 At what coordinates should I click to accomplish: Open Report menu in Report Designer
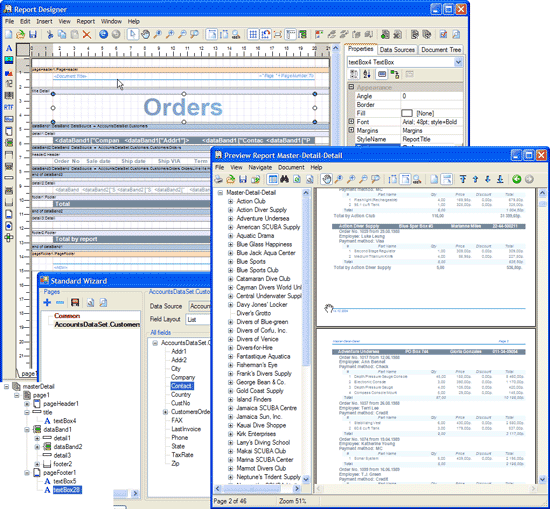pos(86,21)
